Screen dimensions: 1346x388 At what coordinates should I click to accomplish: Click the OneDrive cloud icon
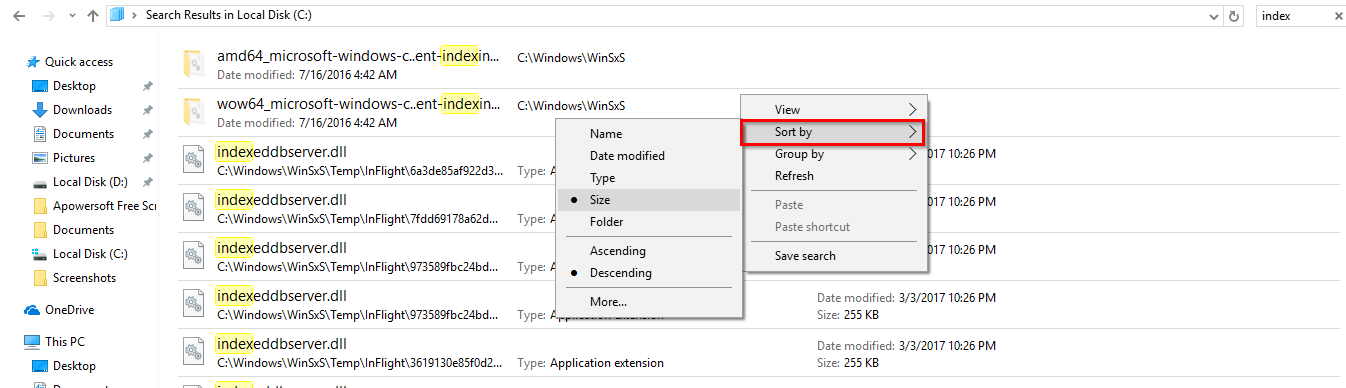(33, 310)
